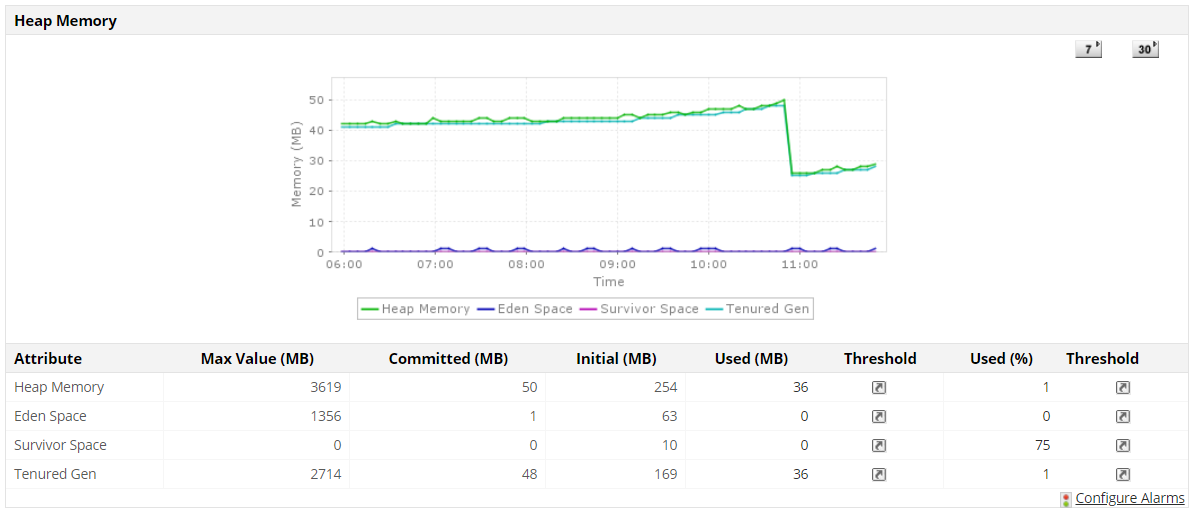Toggle Eden Space series in legend
Image resolution: width=1195 pixels, height=515 pixels.
coord(525,309)
